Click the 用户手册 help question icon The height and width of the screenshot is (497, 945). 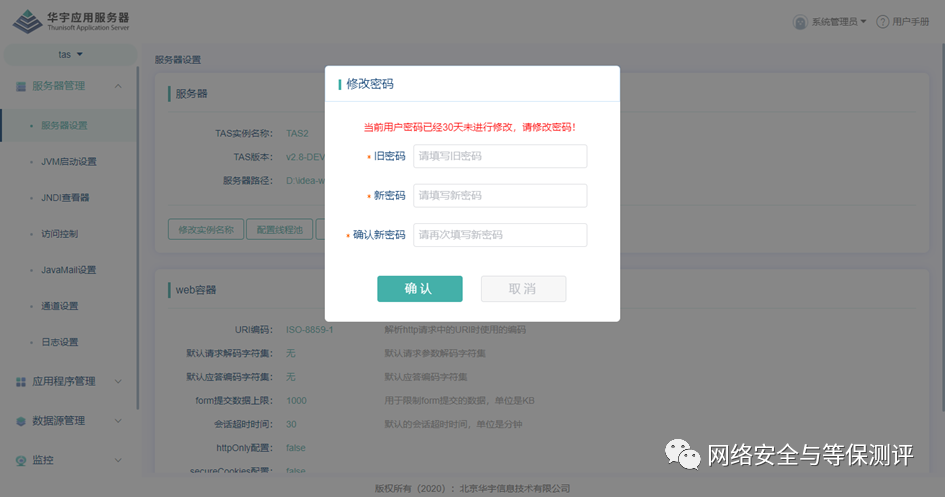point(882,22)
